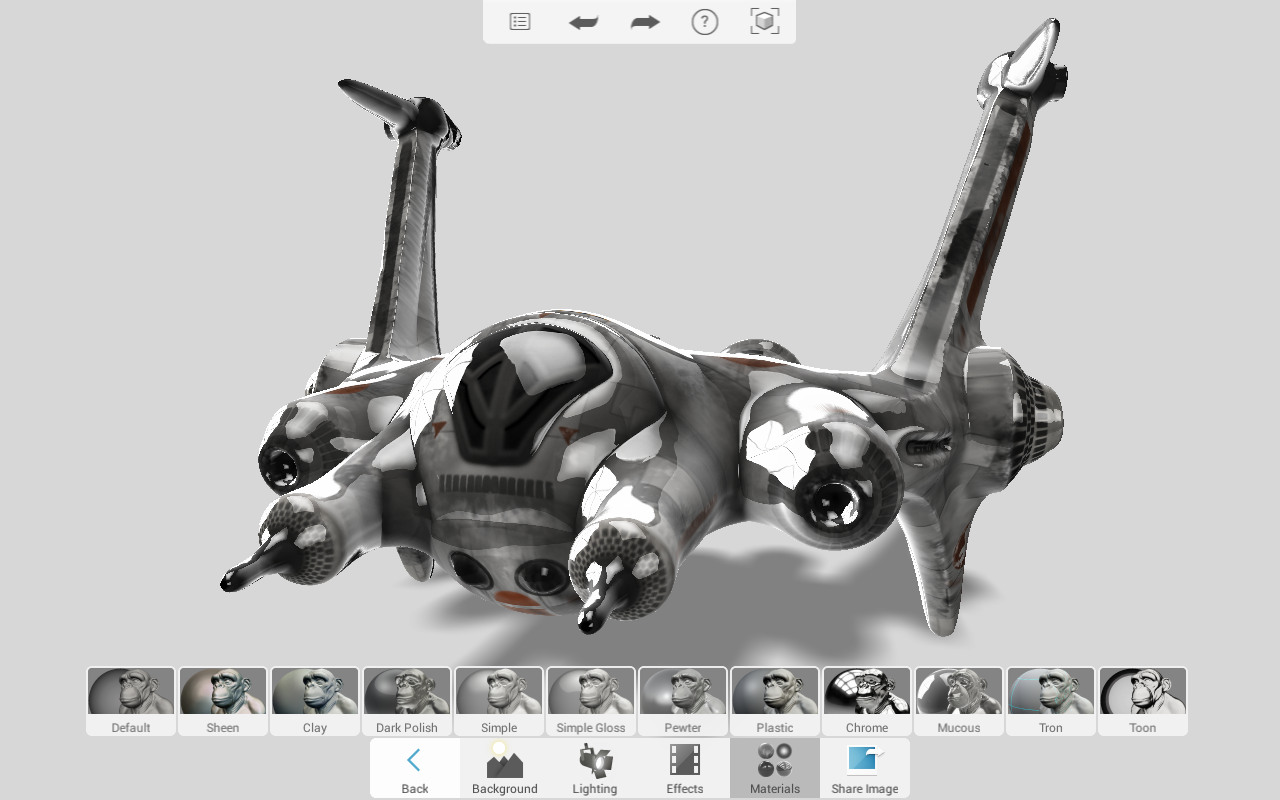Reset the camera view with the cube icon
This screenshot has width=1280, height=800.
click(764, 21)
